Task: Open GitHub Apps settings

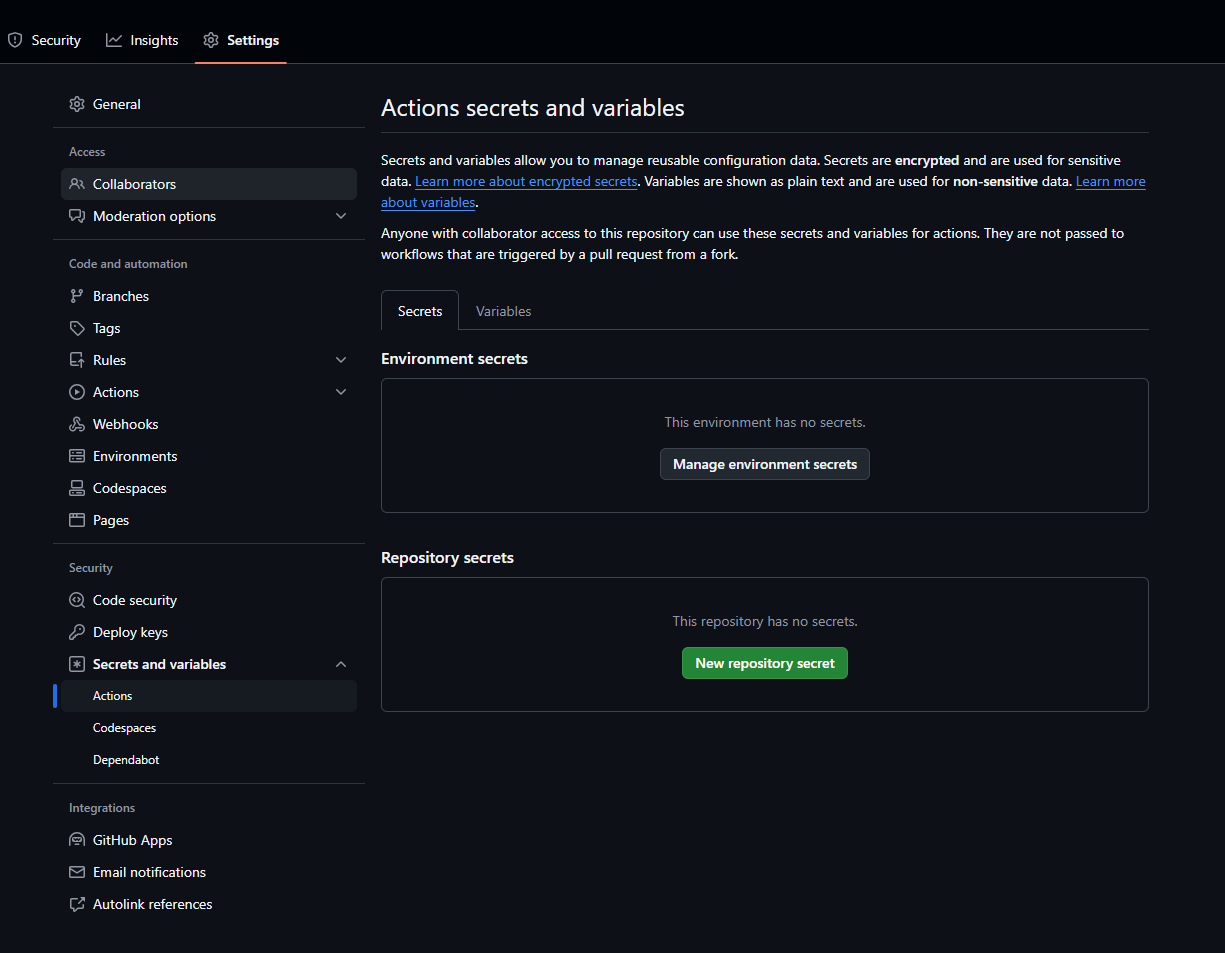Action: coord(209,840)
